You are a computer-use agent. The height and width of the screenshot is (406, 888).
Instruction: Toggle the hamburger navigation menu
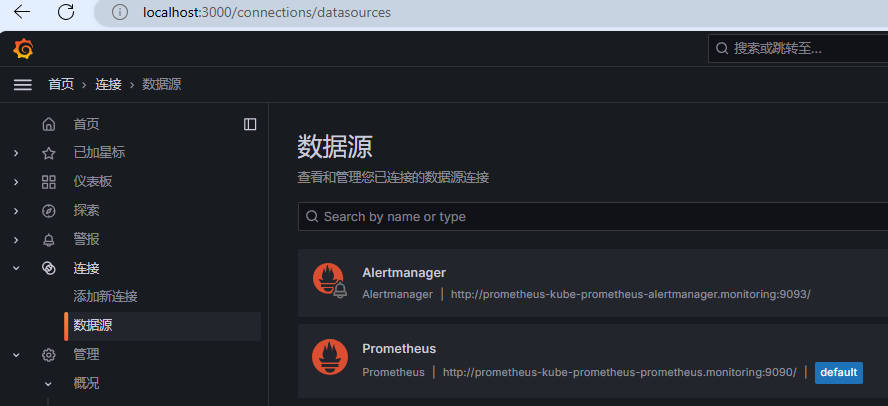(22, 85)
